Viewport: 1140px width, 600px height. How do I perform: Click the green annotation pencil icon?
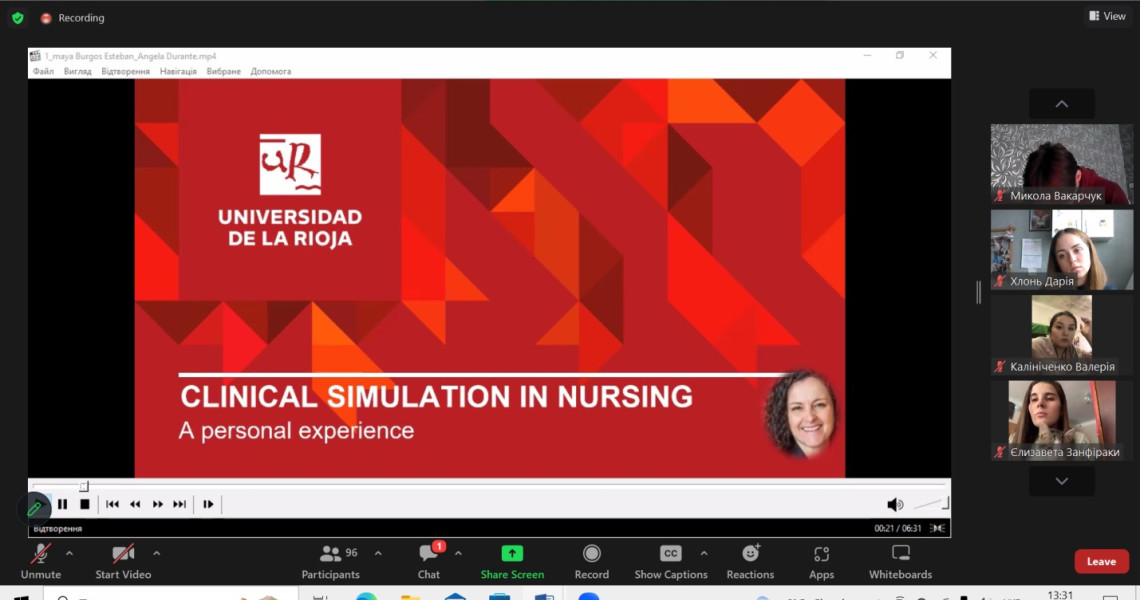tap(34, 508)
